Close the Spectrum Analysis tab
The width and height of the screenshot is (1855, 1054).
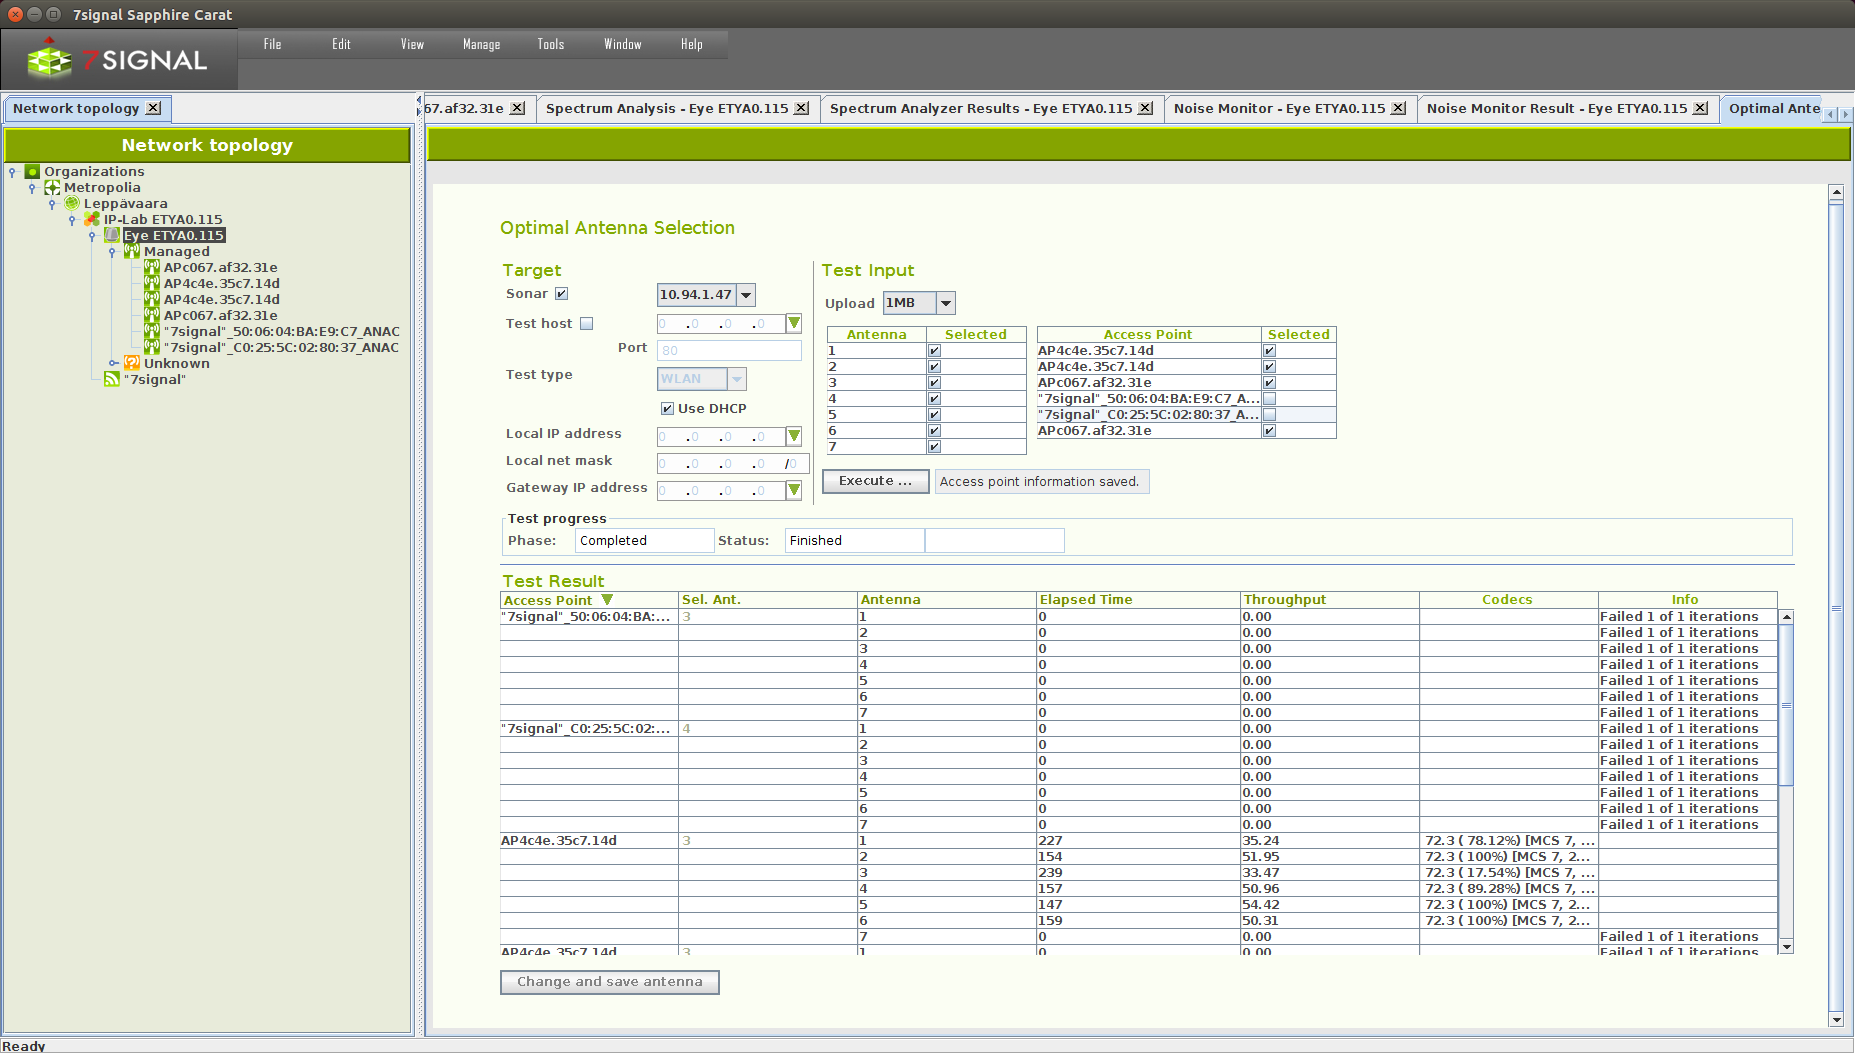(801, 108)
